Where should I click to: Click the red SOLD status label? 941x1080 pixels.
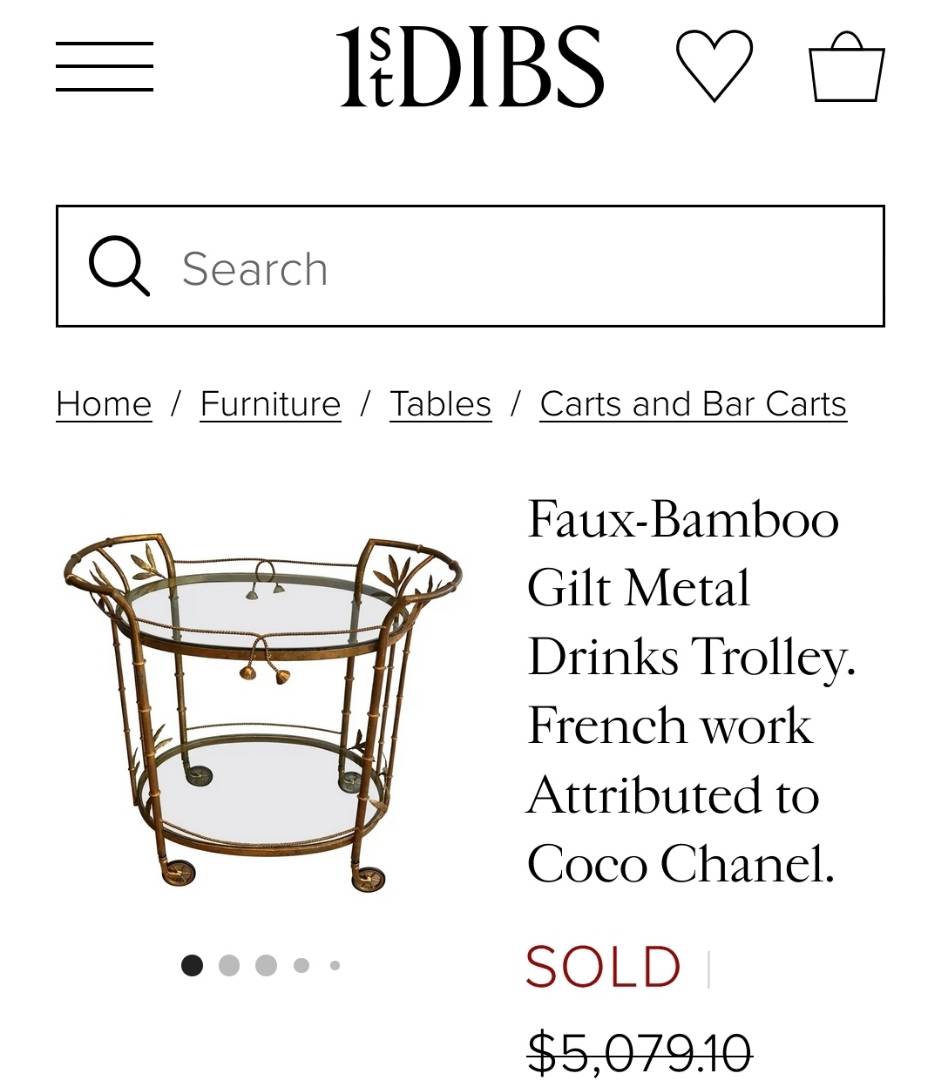[603, 967]
